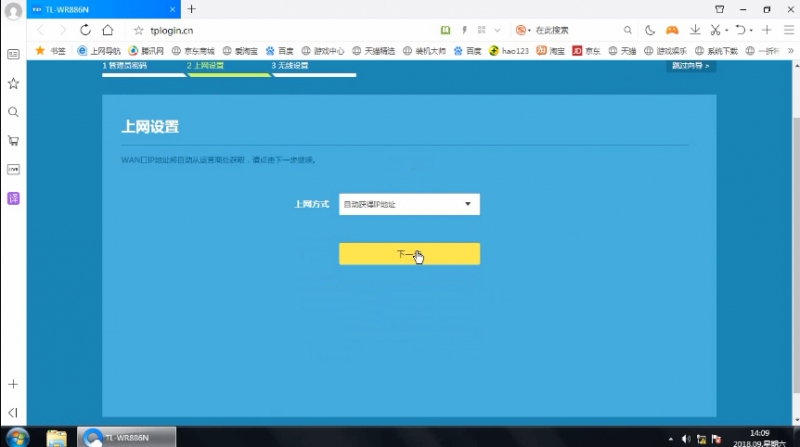Open the 京东 bookmark with JD icon
Screen dimensions: 800x447
tap(586, 51)
